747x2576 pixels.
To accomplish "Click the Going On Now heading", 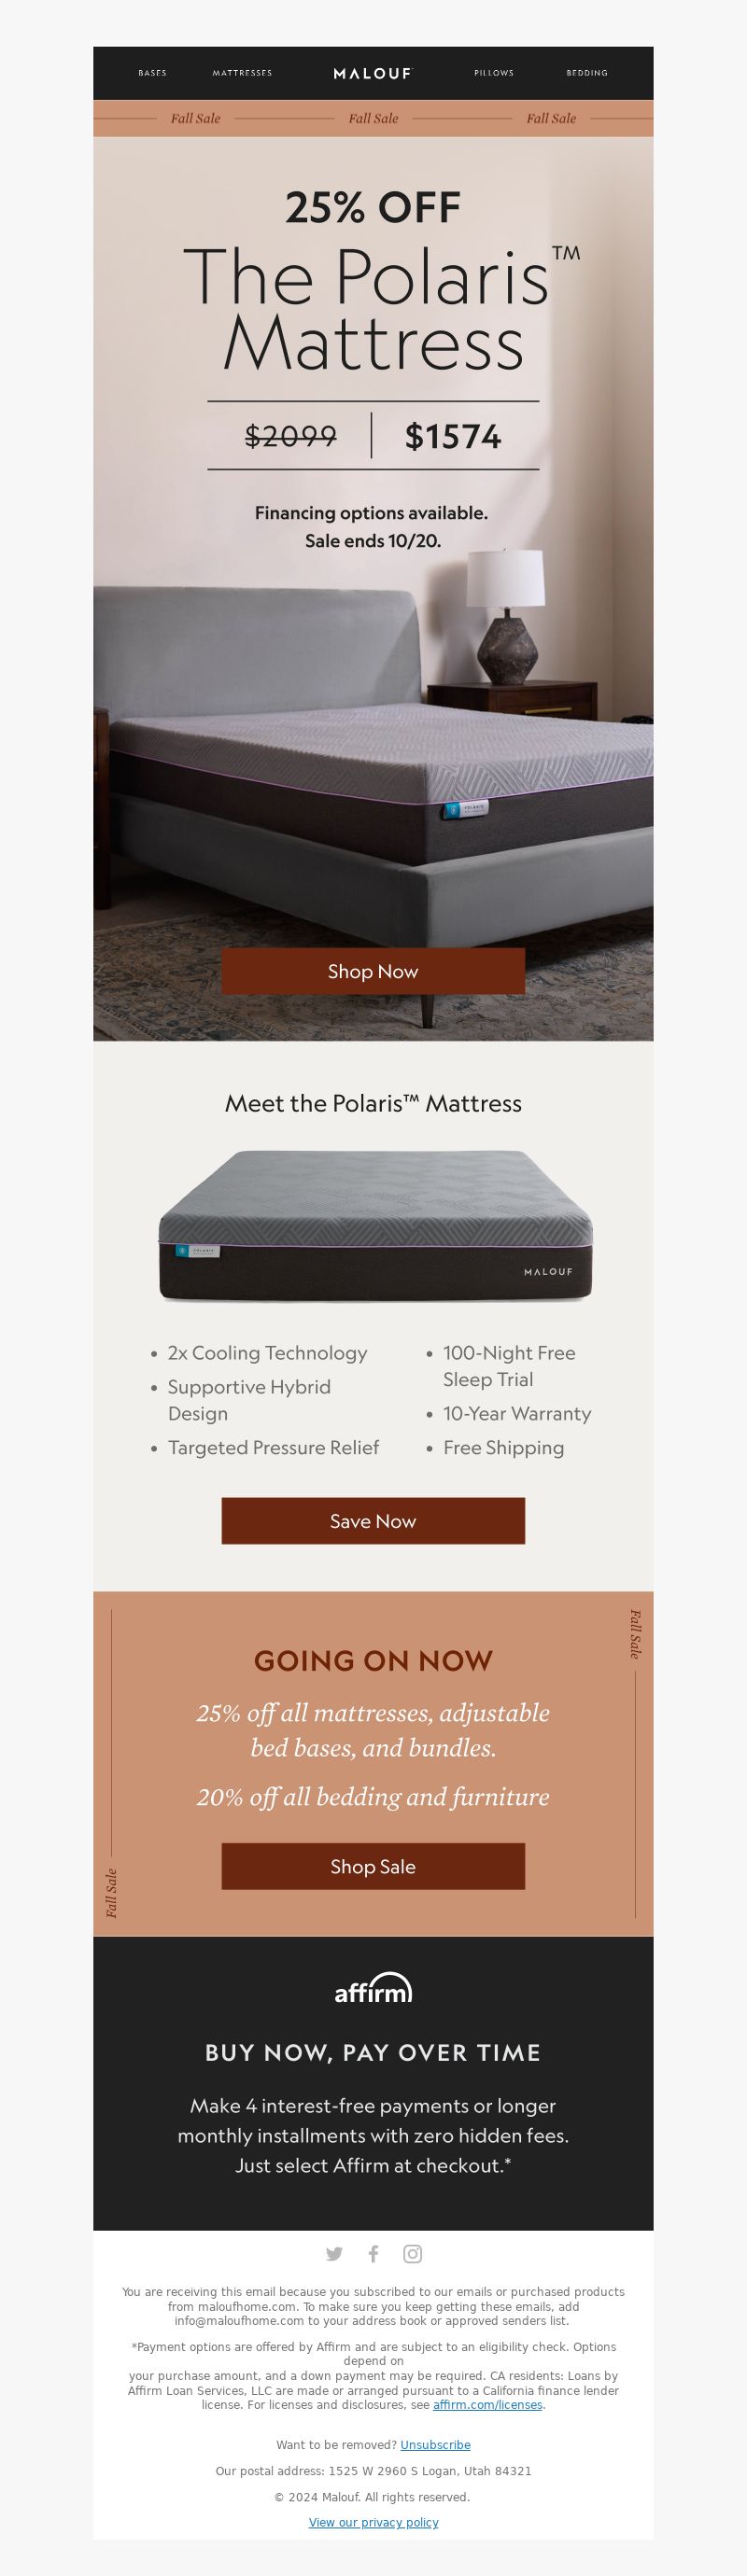I will [x=373, y=1660].
